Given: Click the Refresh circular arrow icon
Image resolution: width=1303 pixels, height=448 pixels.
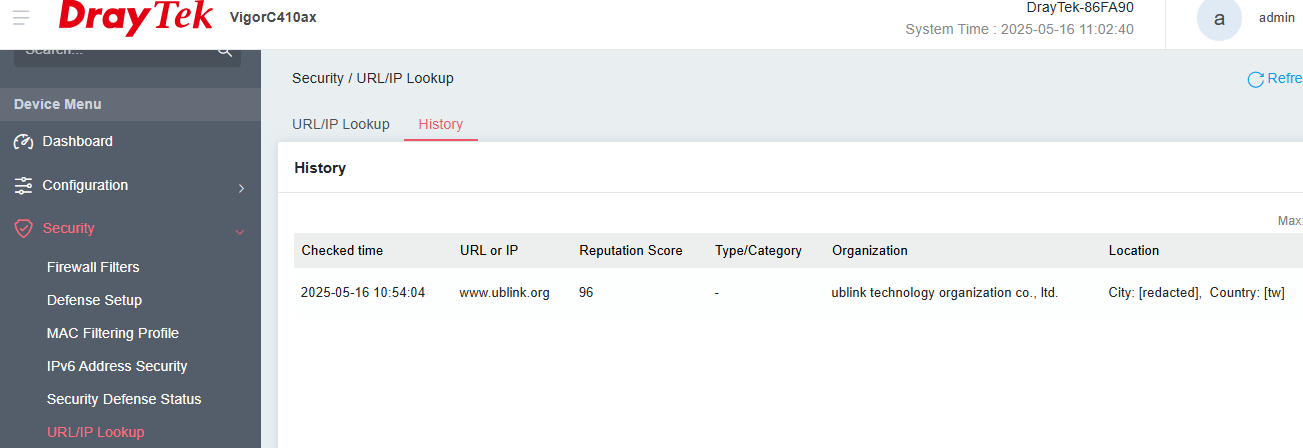Looking at the screenshot, I should (x=1256, y=79).
